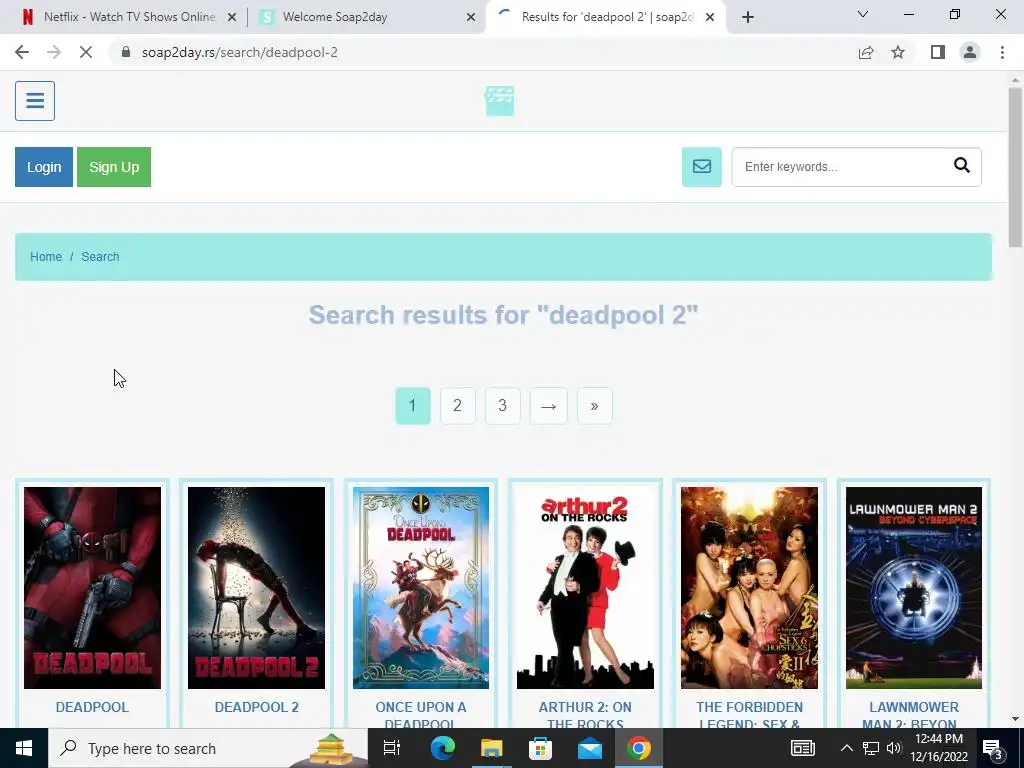Click the page vertical scrollbar thumb
Image resolution: width=1024 pixels, height=768 pixels.
click(1015, 167)
